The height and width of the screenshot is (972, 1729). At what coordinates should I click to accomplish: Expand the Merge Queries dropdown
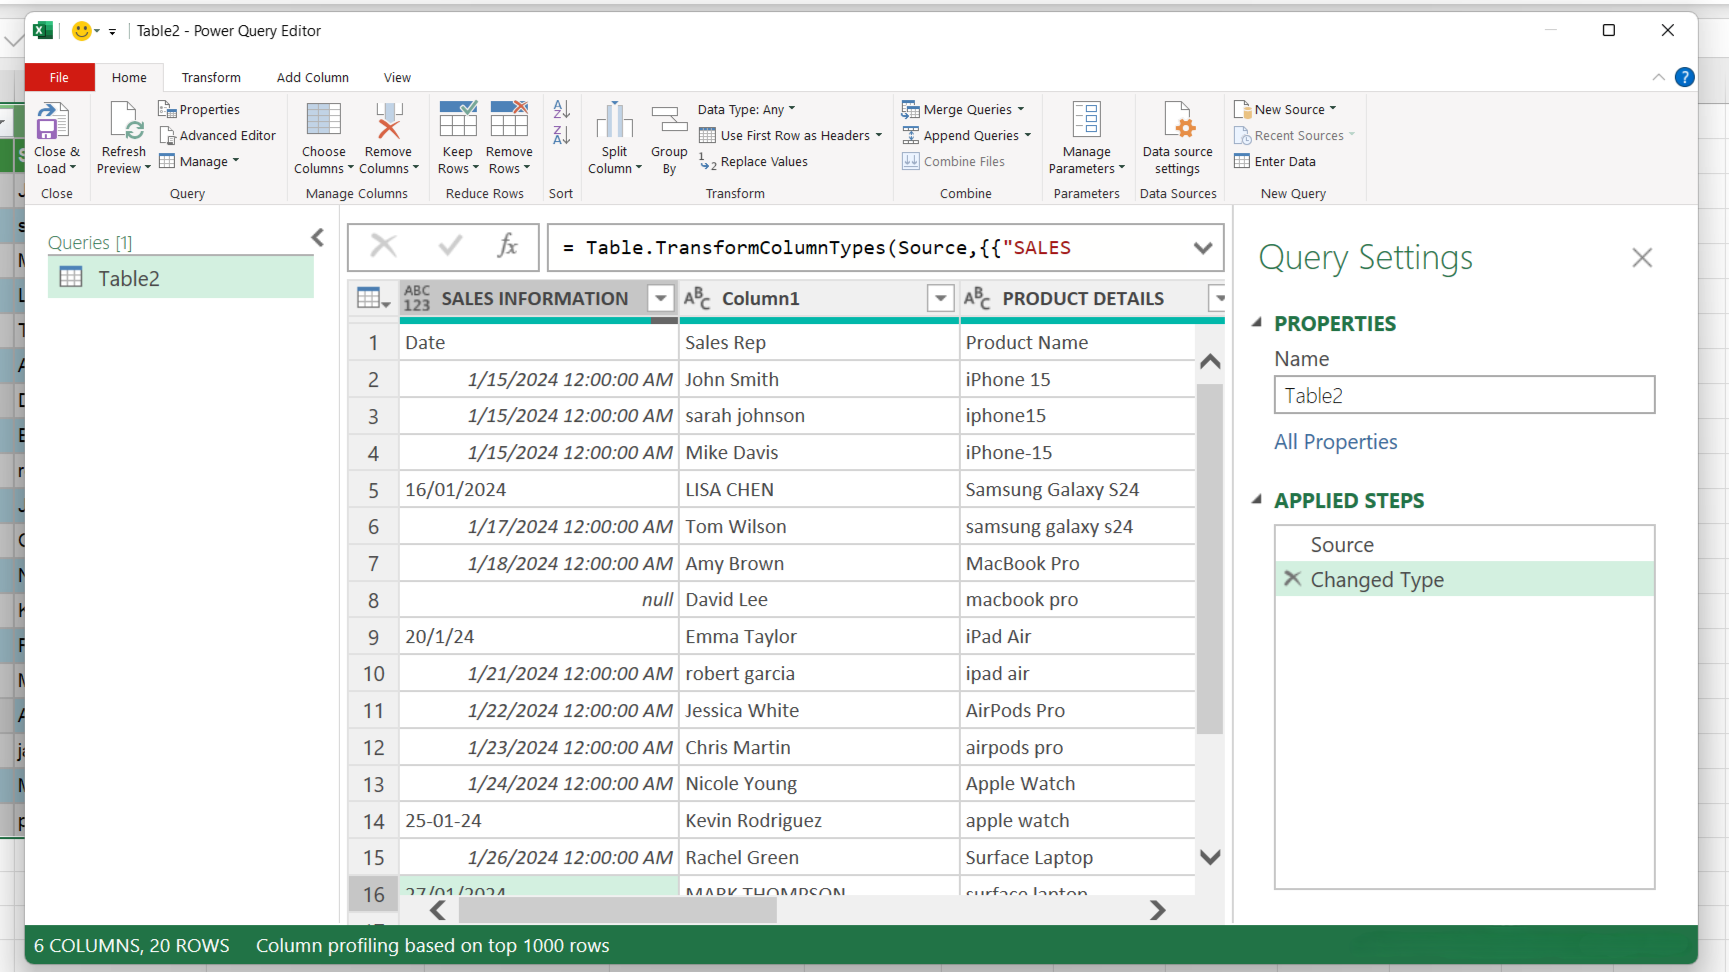(x=1020, y=109)
